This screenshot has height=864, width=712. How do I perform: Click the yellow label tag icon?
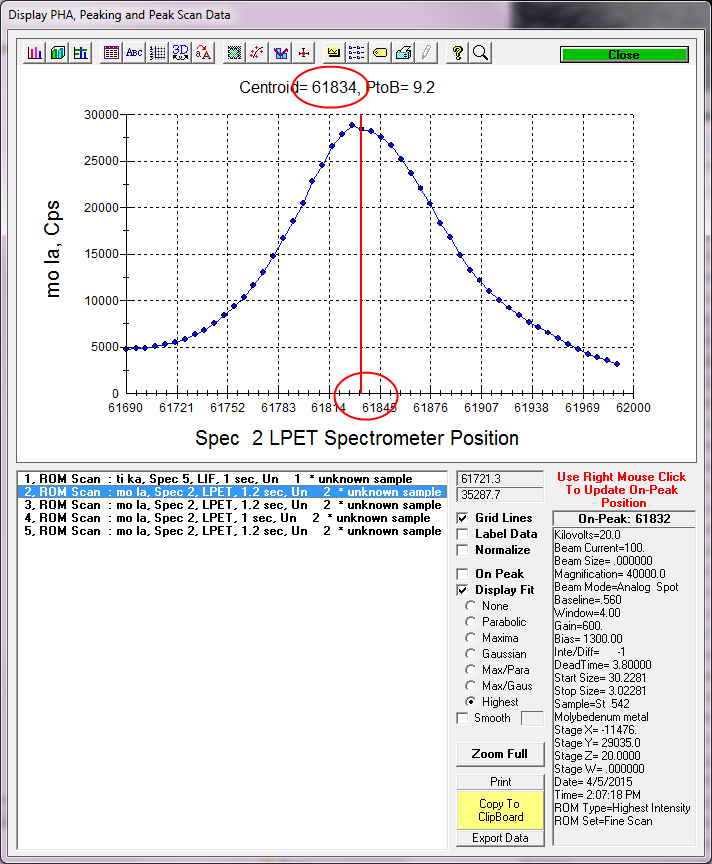(x=380, y=53)
